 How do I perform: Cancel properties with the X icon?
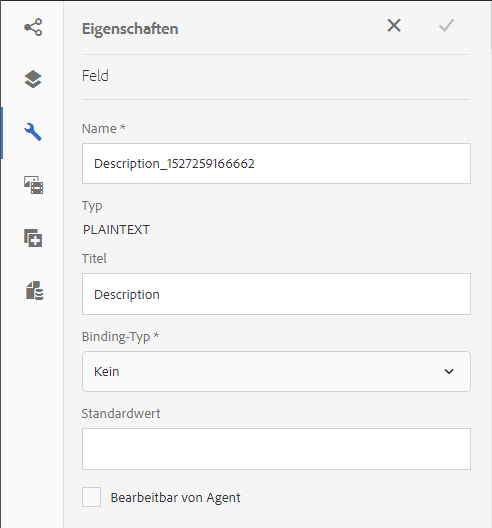click(x=394, y=26)
